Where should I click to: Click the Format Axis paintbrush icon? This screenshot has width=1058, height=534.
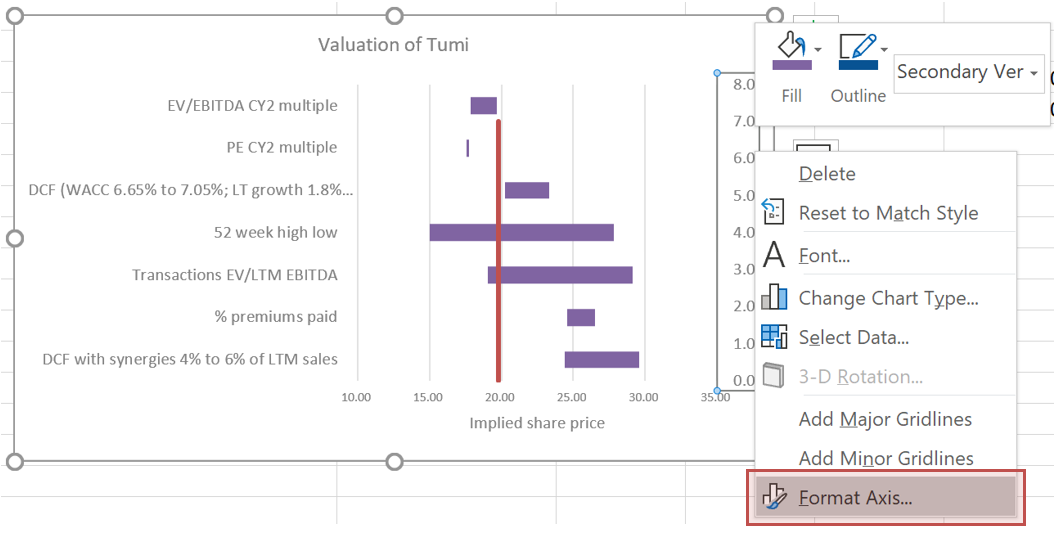tap(774, 497)
